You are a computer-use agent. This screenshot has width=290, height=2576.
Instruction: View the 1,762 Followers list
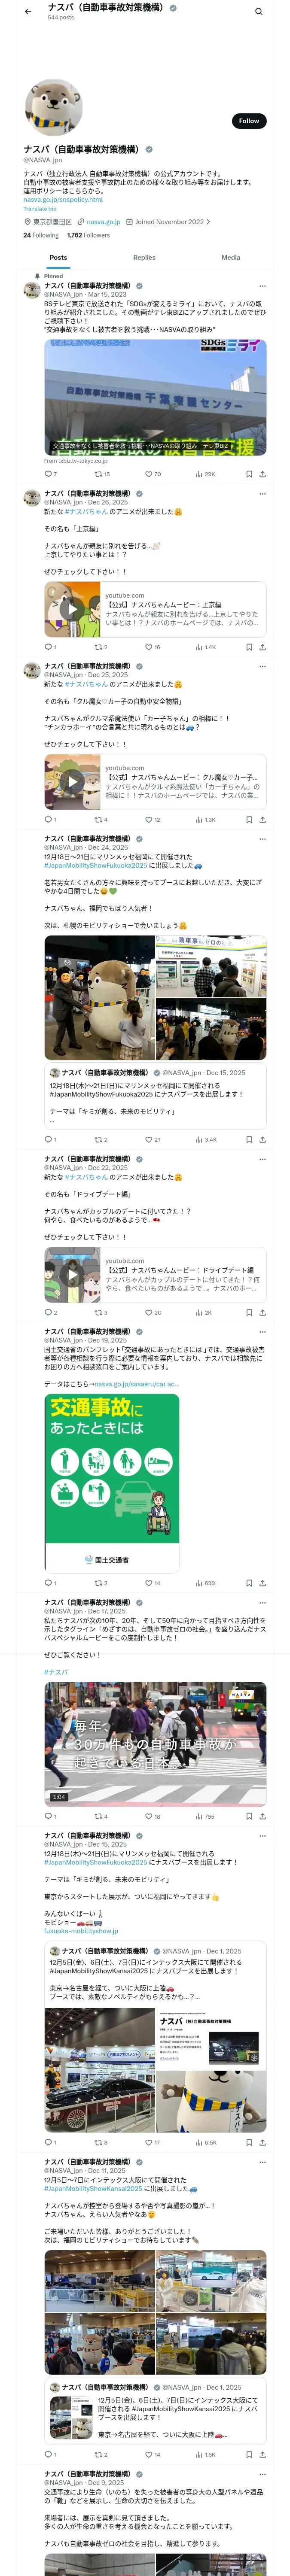click(x=88, y=235)
